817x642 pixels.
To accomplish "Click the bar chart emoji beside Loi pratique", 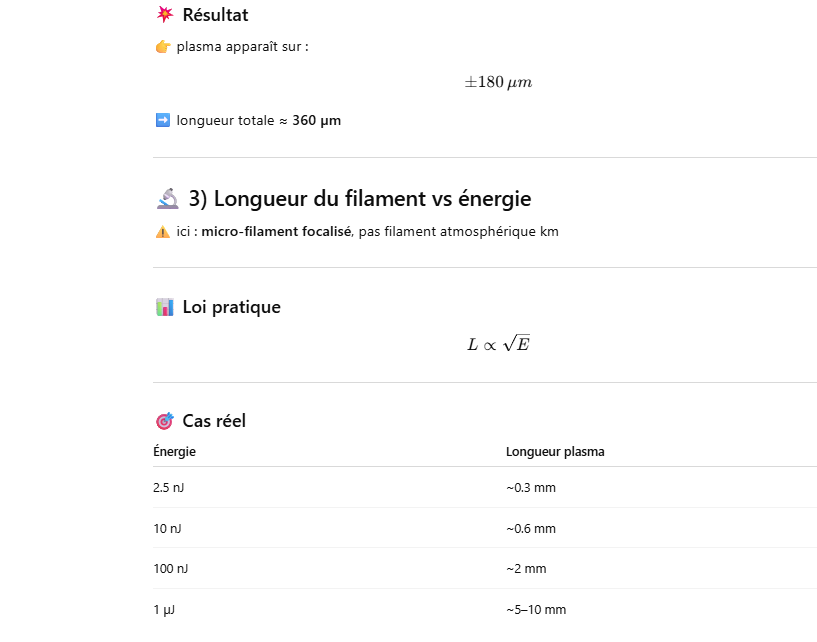I will tap(165, 307).
